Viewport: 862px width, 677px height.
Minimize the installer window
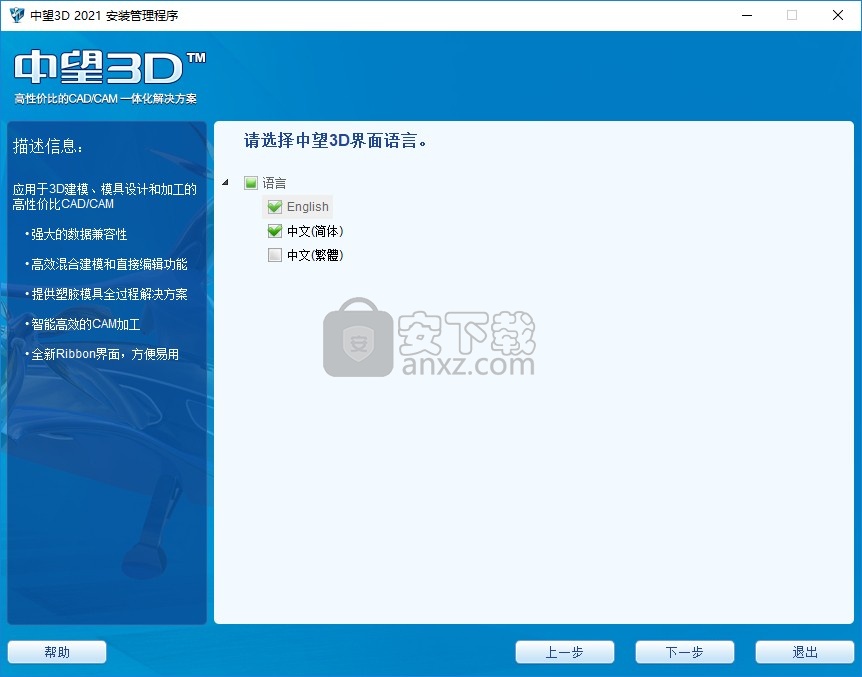tap(747, 15)
